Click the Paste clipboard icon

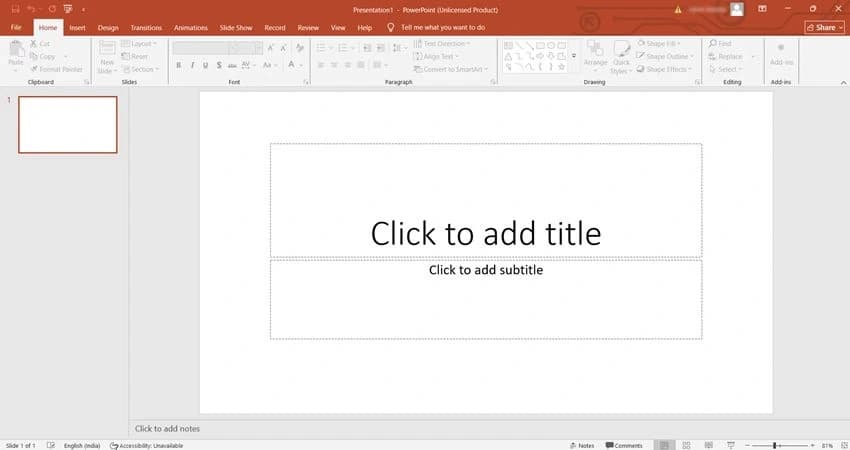[16, 49]
